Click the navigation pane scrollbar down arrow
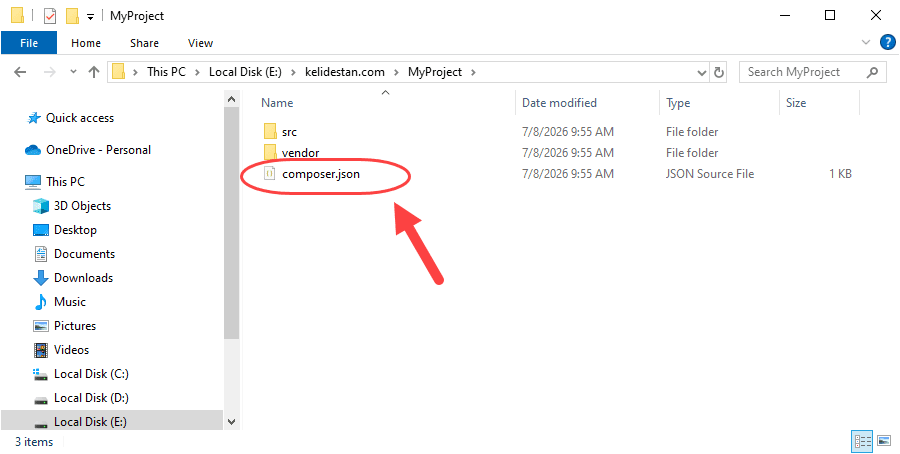The image size is (900, 454). point(231,422)
